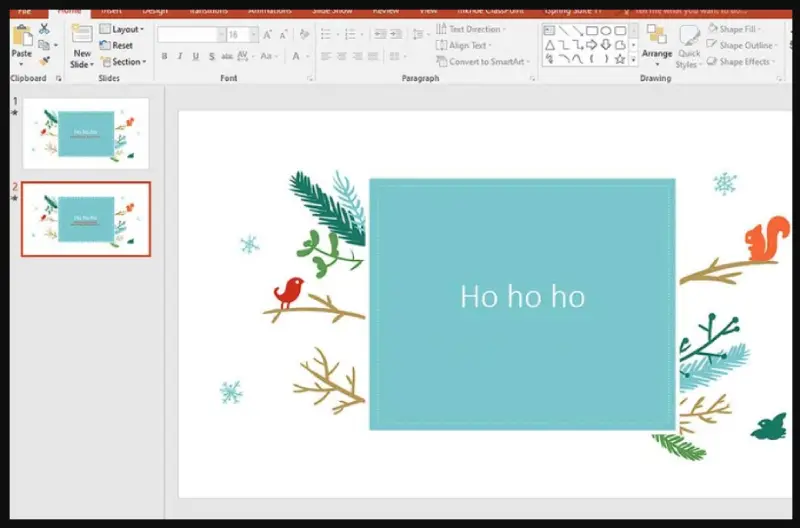Expand the shapes gallery More arrow
800x528 pixels.
(633, 60)
